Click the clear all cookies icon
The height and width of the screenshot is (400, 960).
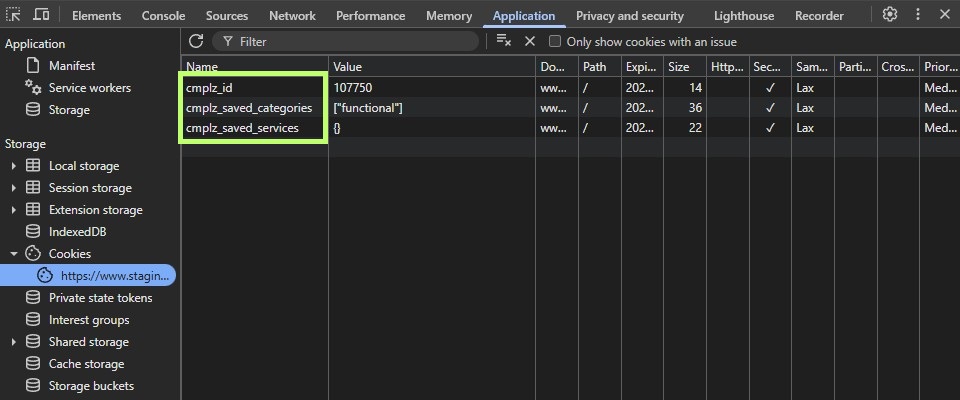coord(504,41)
